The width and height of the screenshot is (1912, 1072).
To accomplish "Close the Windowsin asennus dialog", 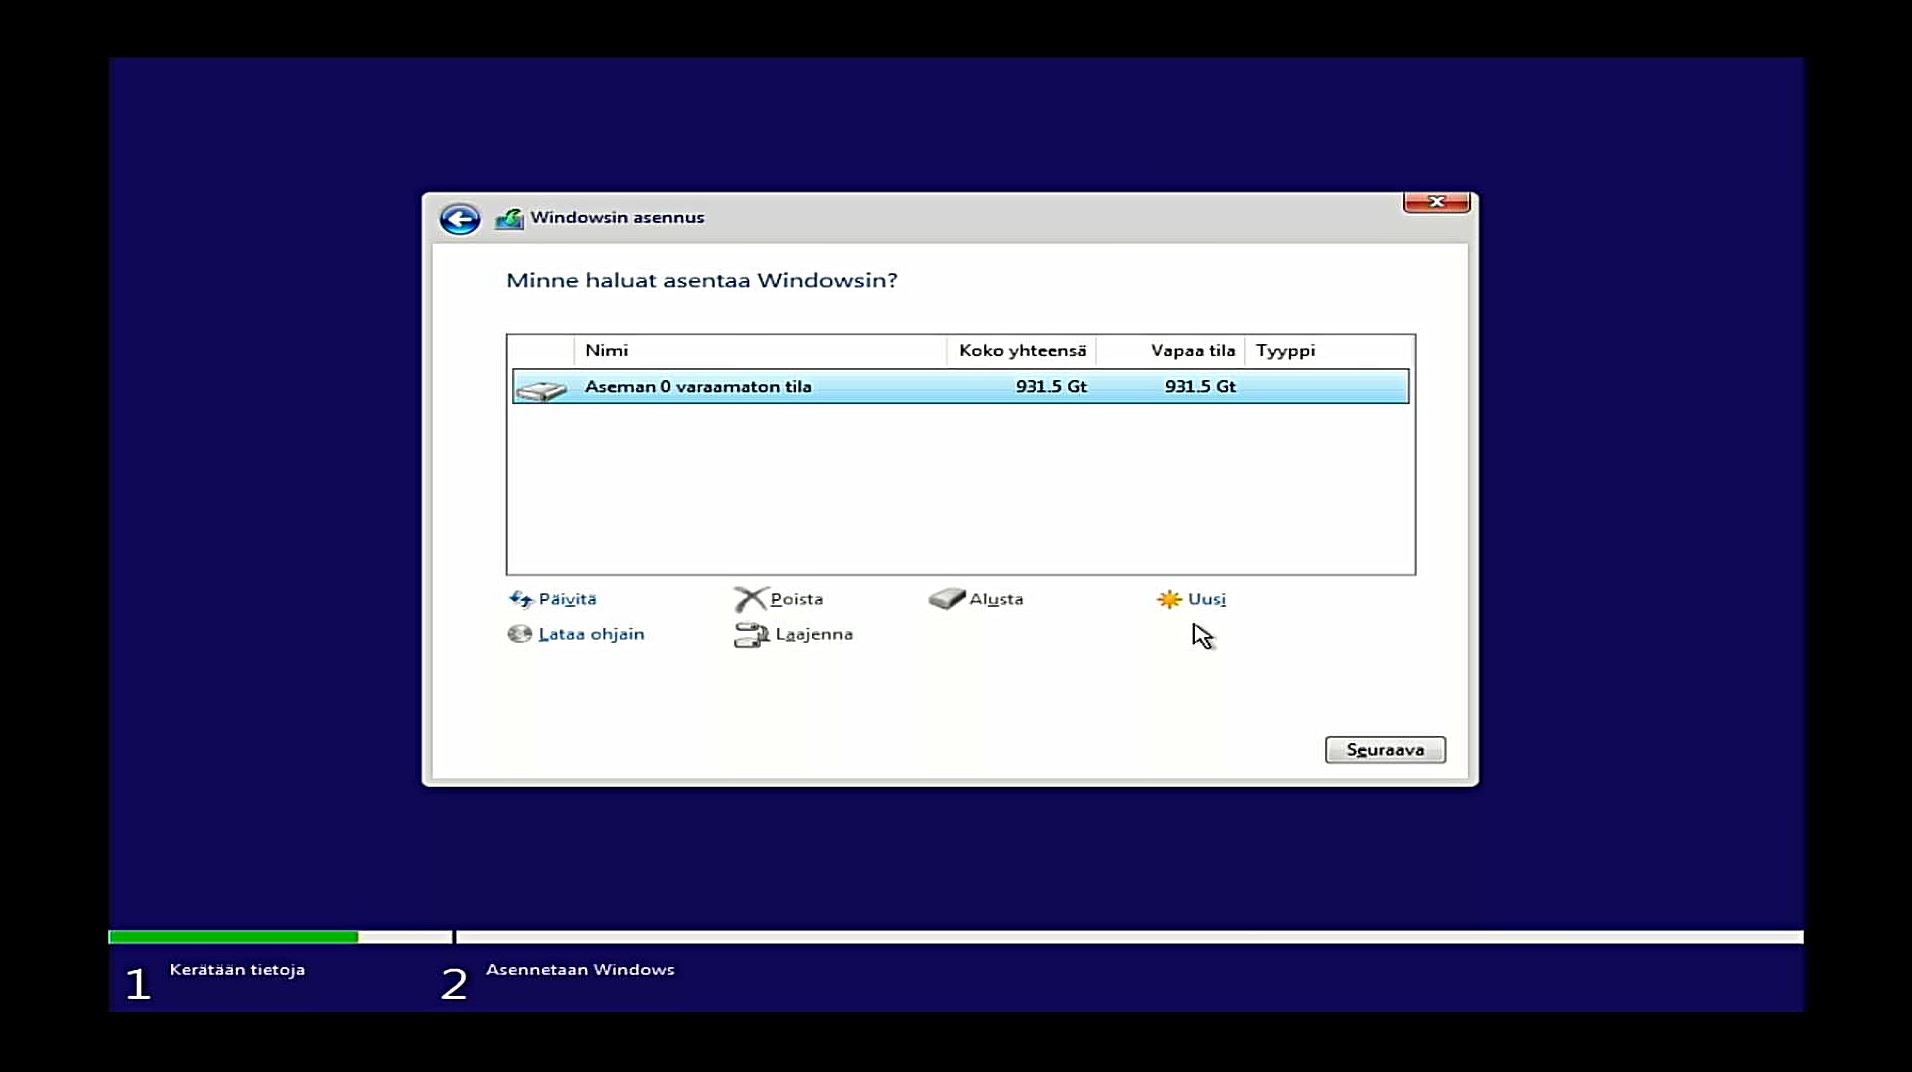I will click(x=1436, y=202).
